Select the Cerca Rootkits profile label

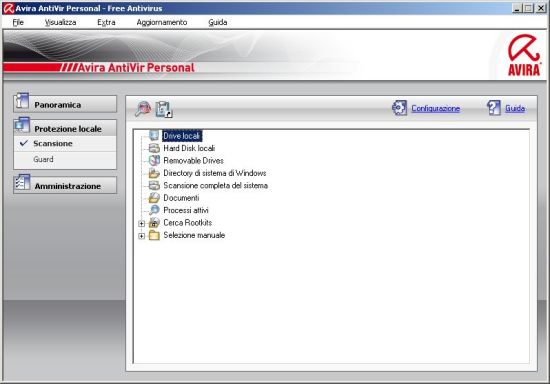click(187, 223)
